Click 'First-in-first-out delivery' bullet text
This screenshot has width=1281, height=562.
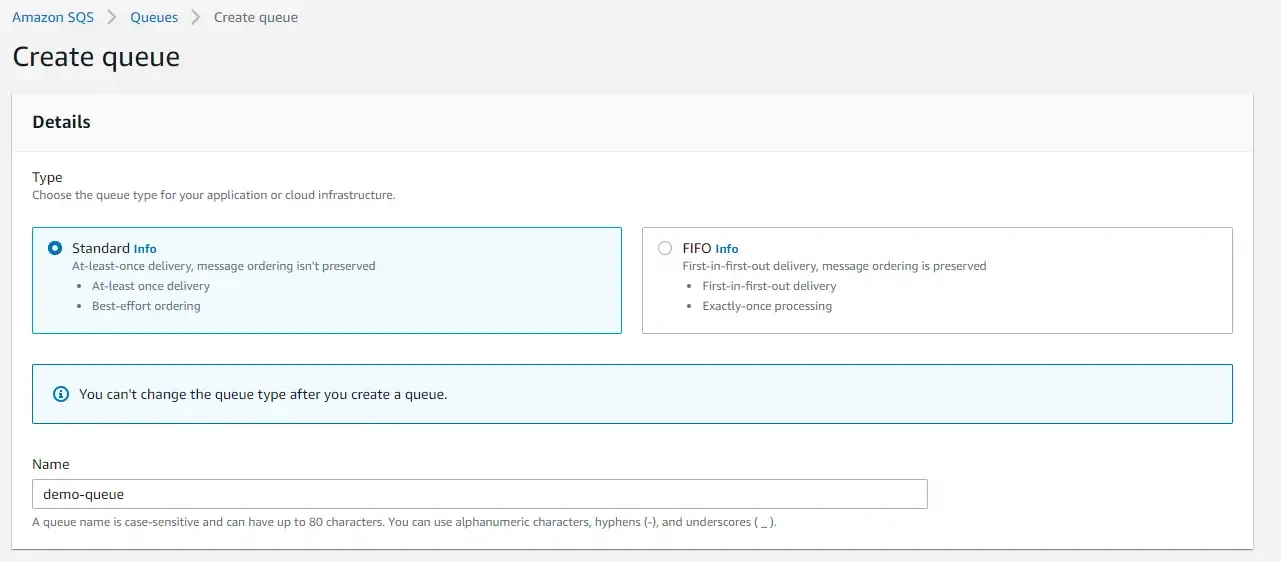click(769, 286)
